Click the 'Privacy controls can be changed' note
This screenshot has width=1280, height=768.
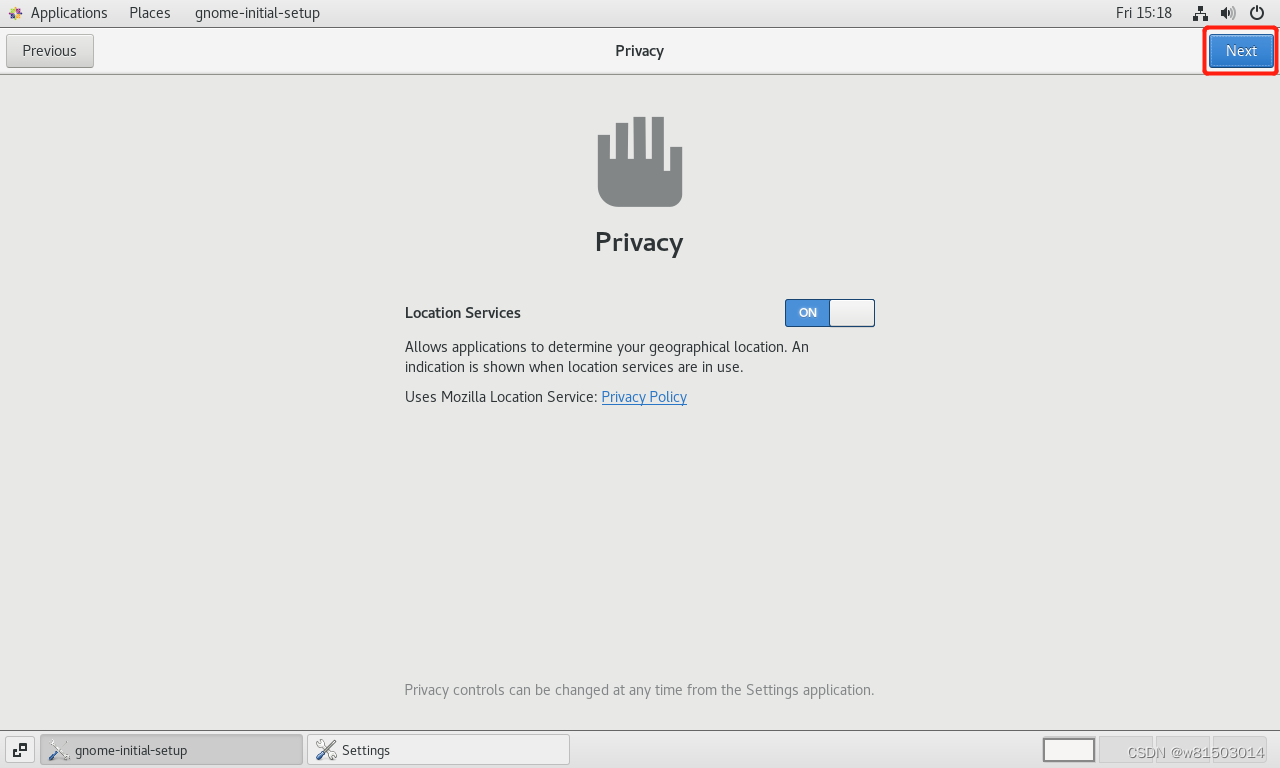click(639, 690)
